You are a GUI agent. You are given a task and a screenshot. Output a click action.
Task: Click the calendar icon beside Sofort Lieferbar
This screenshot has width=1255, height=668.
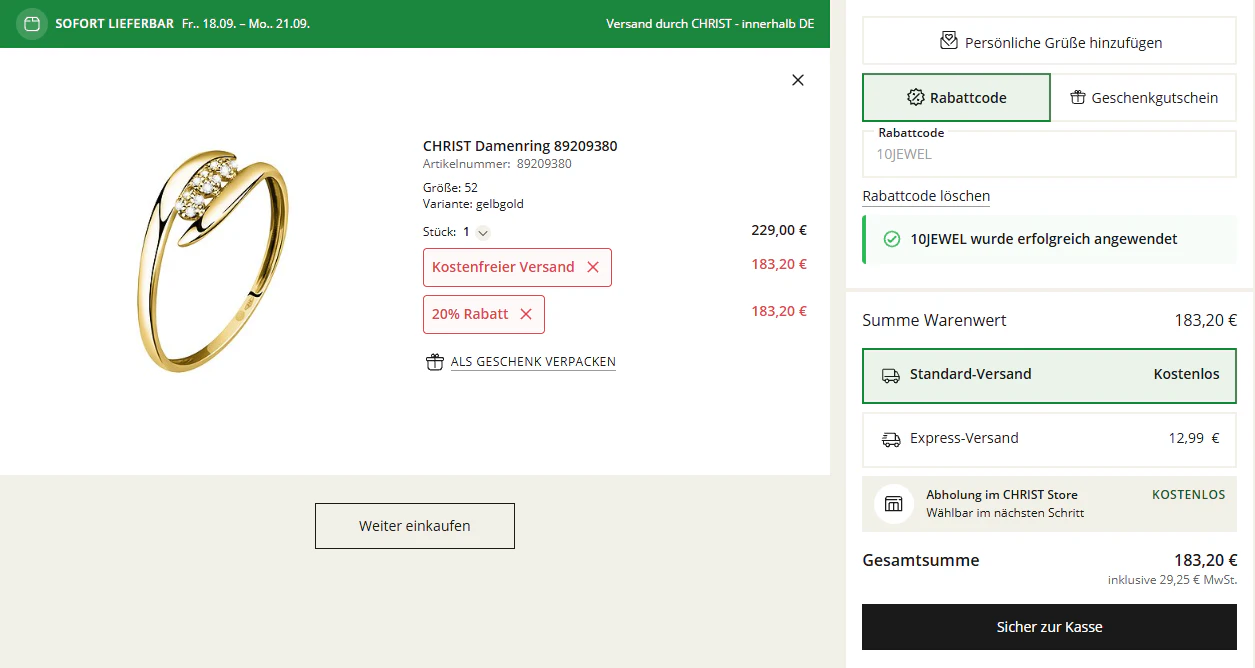[x=32, y=23]
